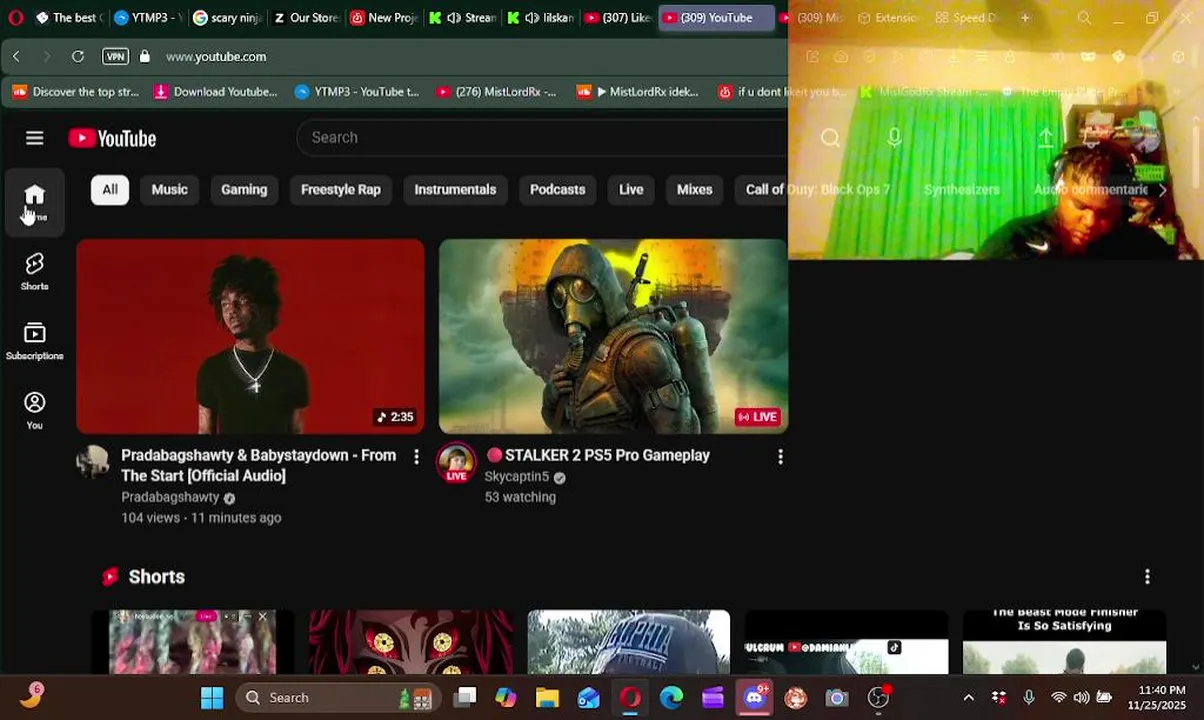The width and height of the screenshot is (1204, 720).
Task: Open (276) MistLordRx bookmark
Action: (x=497, y=92)
